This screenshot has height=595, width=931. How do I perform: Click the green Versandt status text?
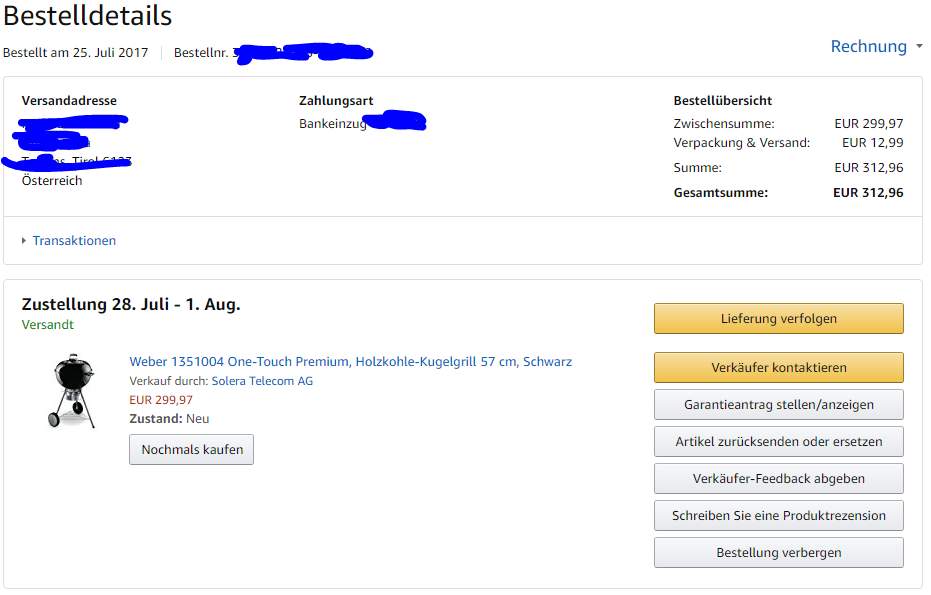coord(48,325)
